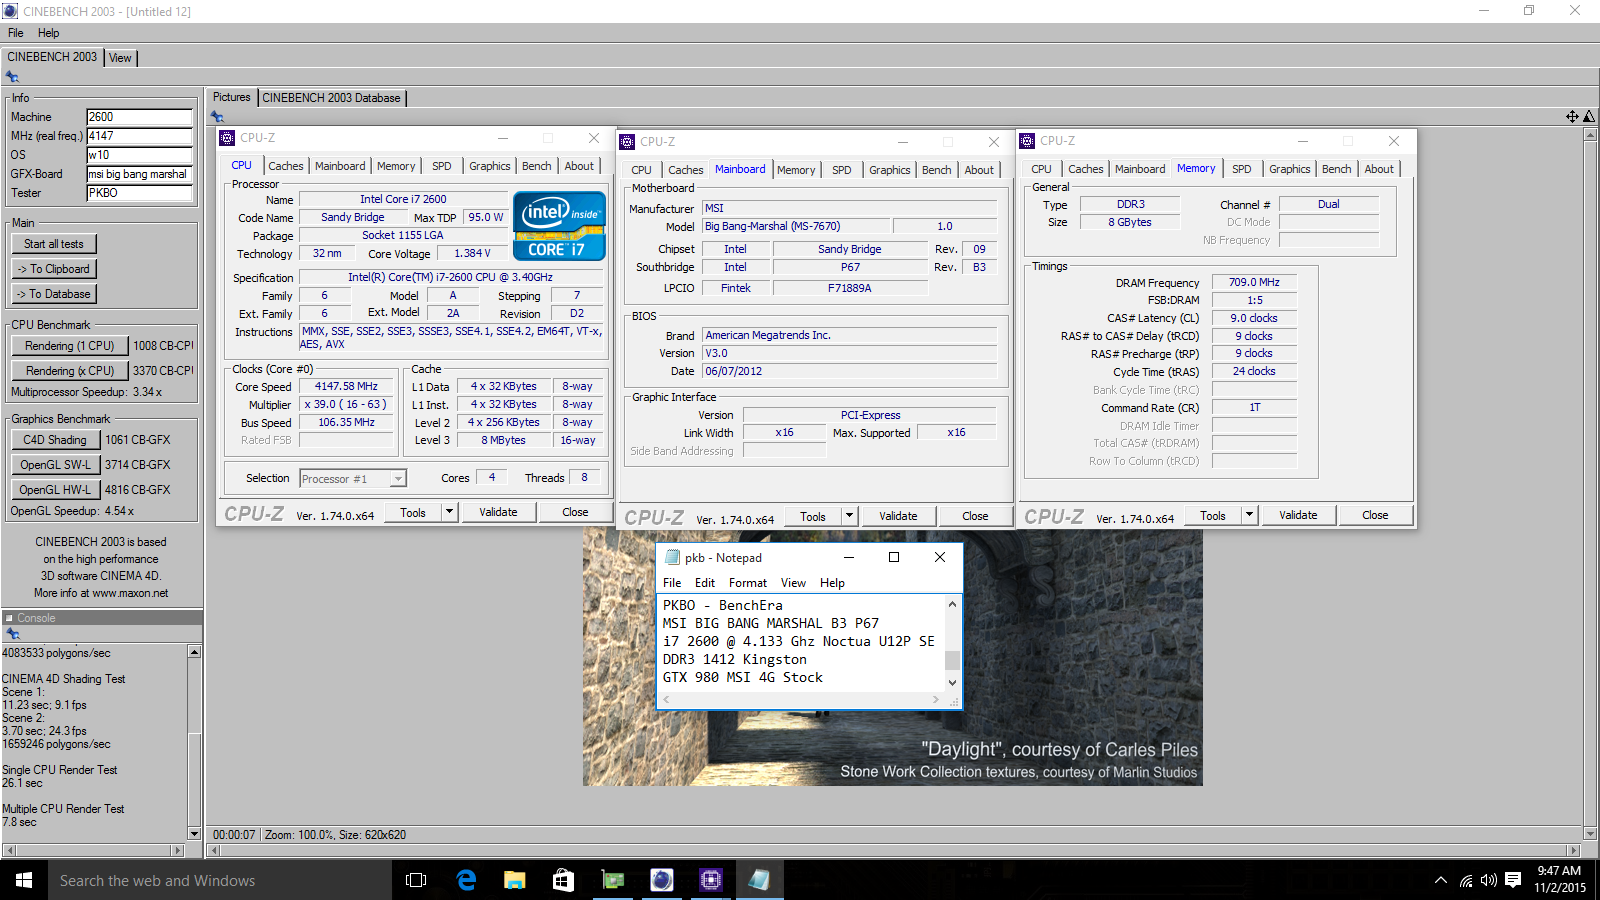Click the 'GTX 980 MSI 4G Stock' line in Notepad

pyautogui.click(x=742, y=678)
